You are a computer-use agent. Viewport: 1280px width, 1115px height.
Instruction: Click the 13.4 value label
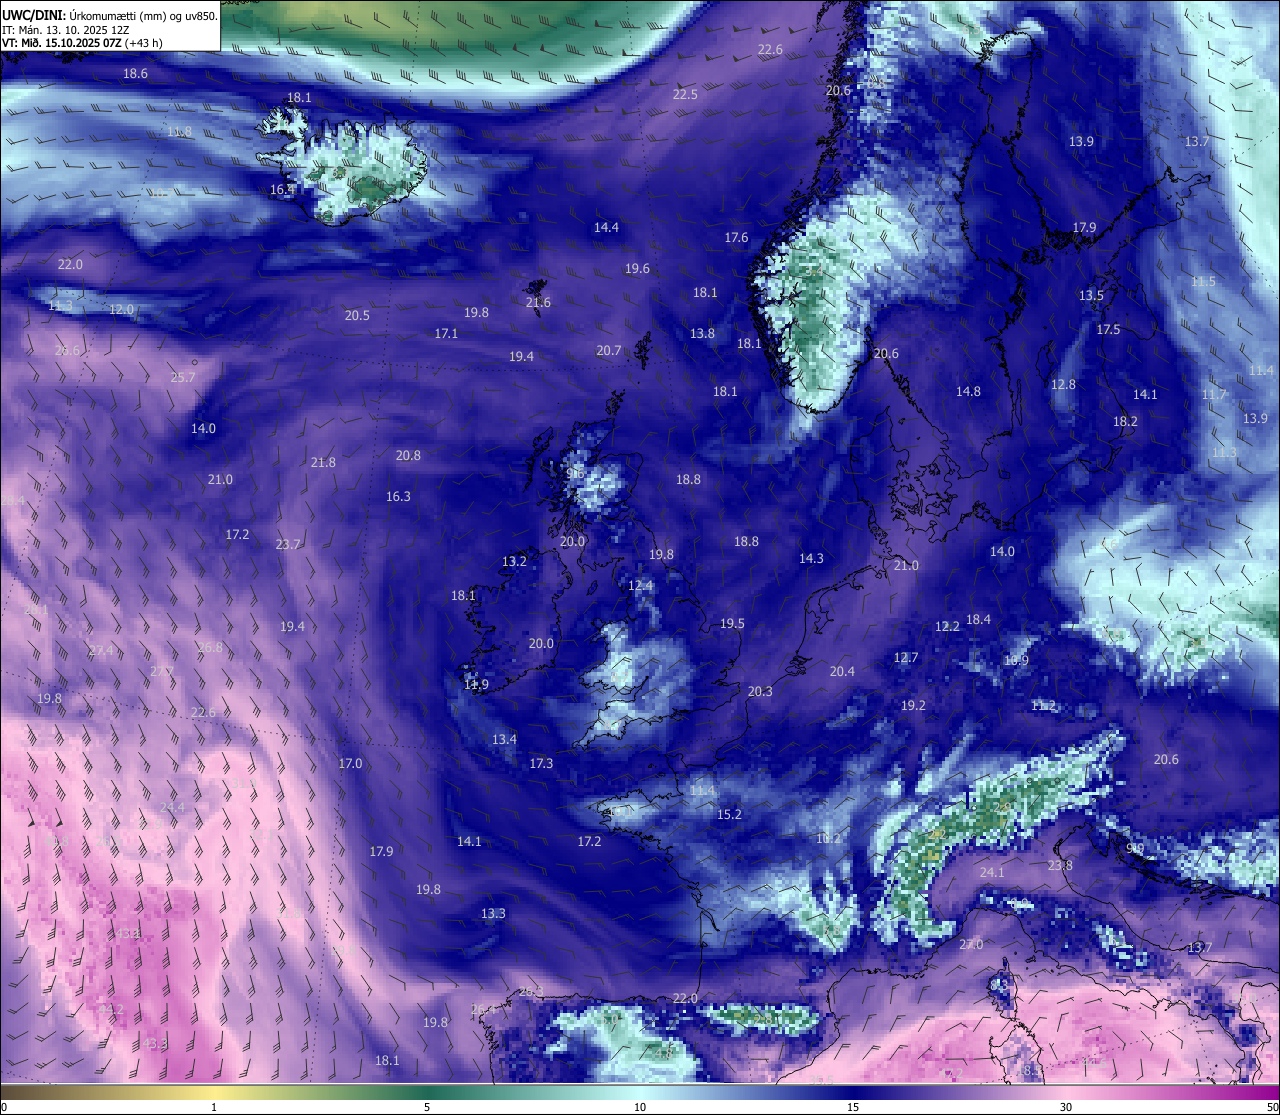pyautogui.click(x=504, y=740)
